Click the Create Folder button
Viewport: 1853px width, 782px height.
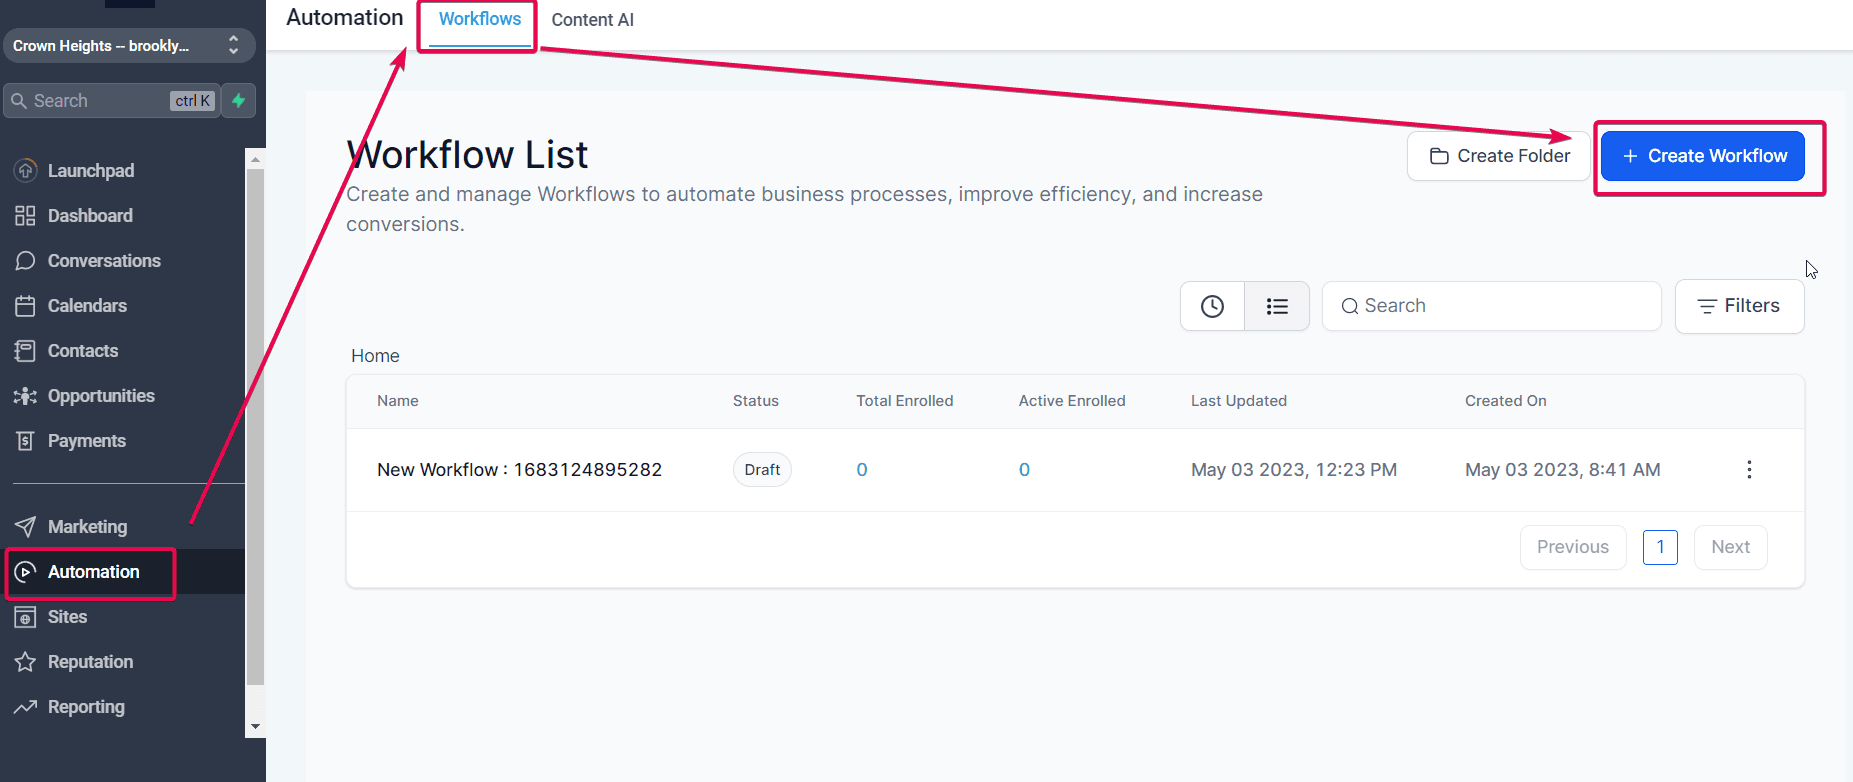(1498, 156)
